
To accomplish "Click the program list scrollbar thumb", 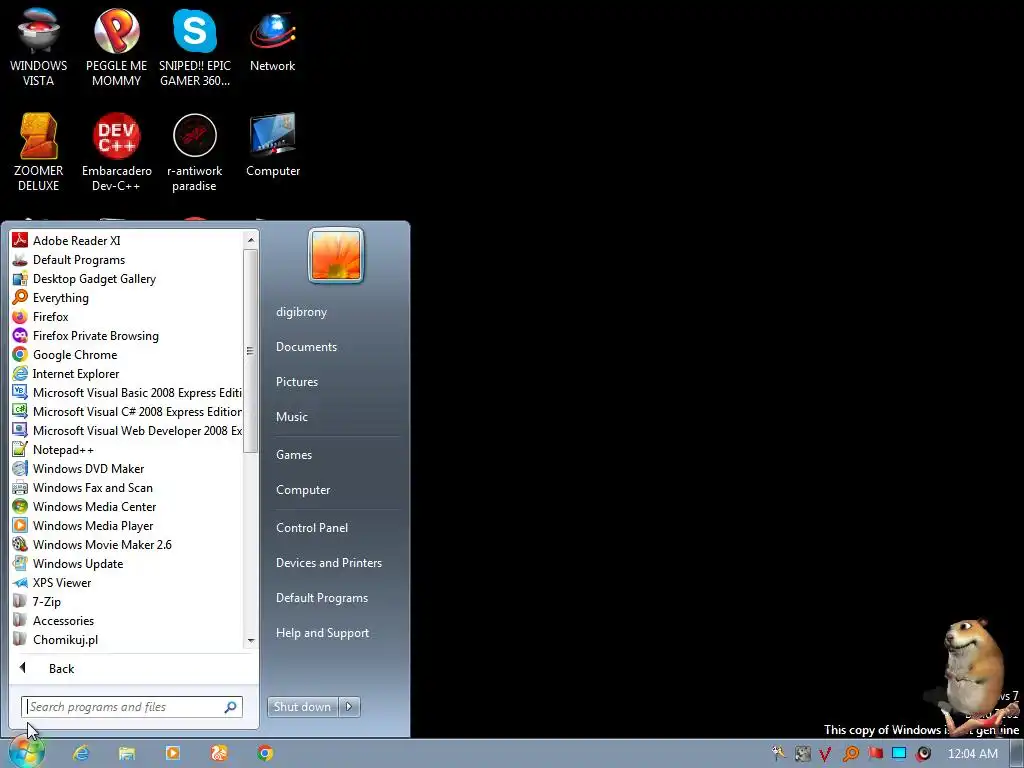I will [250, 351].
